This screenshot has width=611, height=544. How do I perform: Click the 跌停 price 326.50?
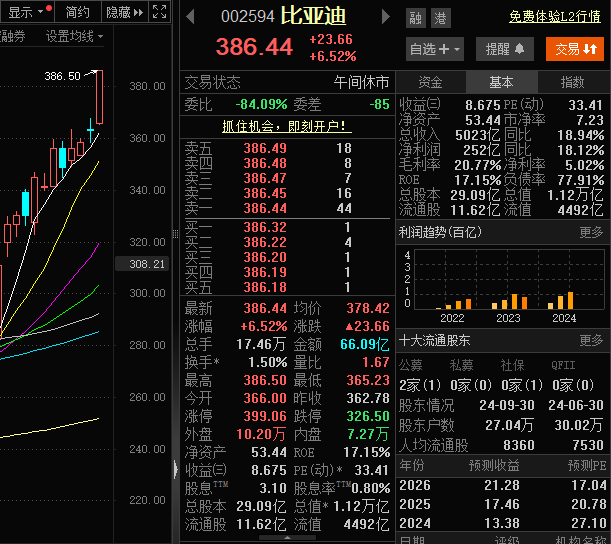(x=368, y=417)
